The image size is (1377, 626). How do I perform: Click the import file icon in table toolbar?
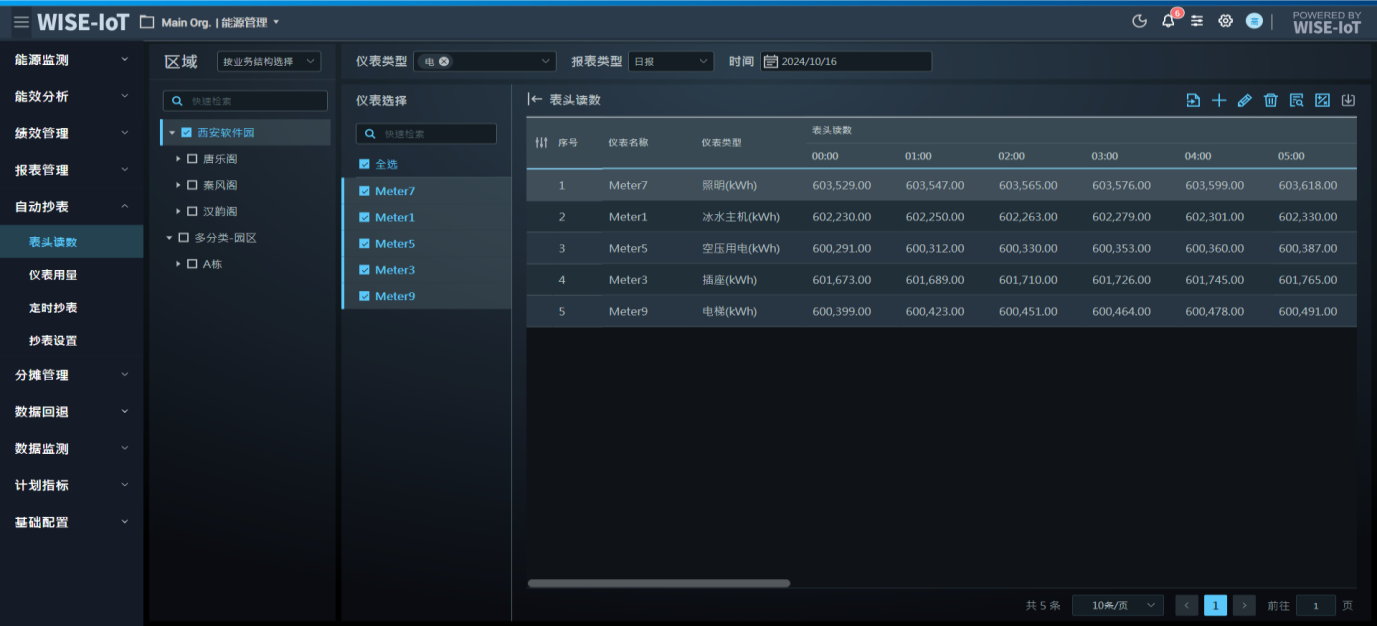pos(1193,100)
